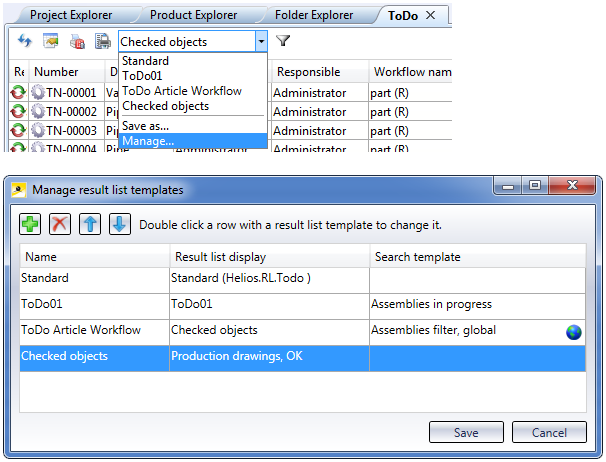Click the green plus add template icon
606x462 pixels.
(30, 224)
